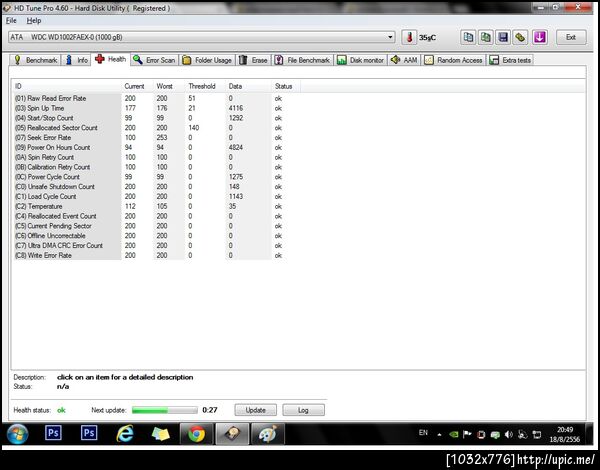The height and width of the screenshot is (470, 600).
Task: Switch to the Erase tab
Action: click(253, 60)
